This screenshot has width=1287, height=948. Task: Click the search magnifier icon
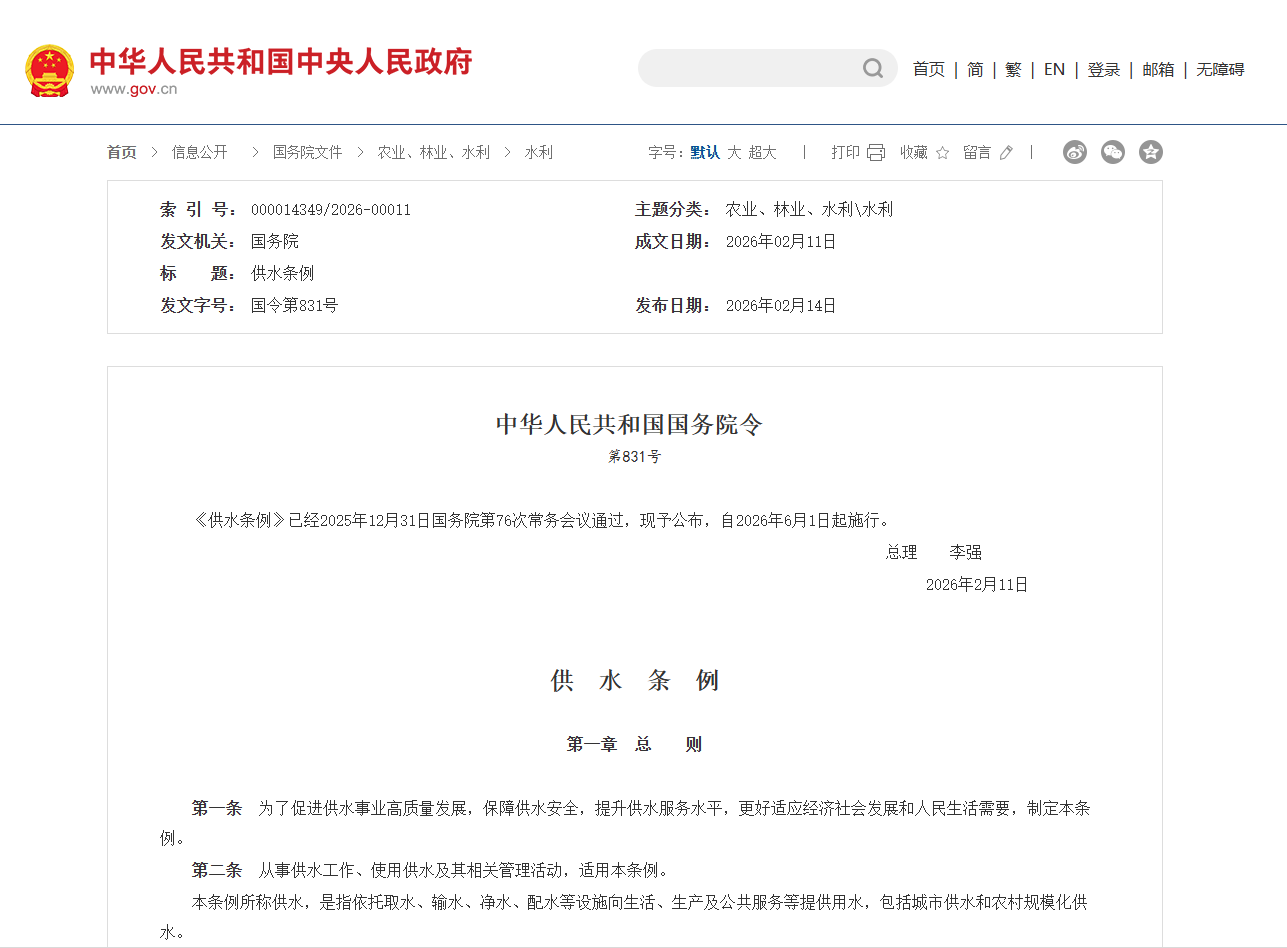click(873, 68)
